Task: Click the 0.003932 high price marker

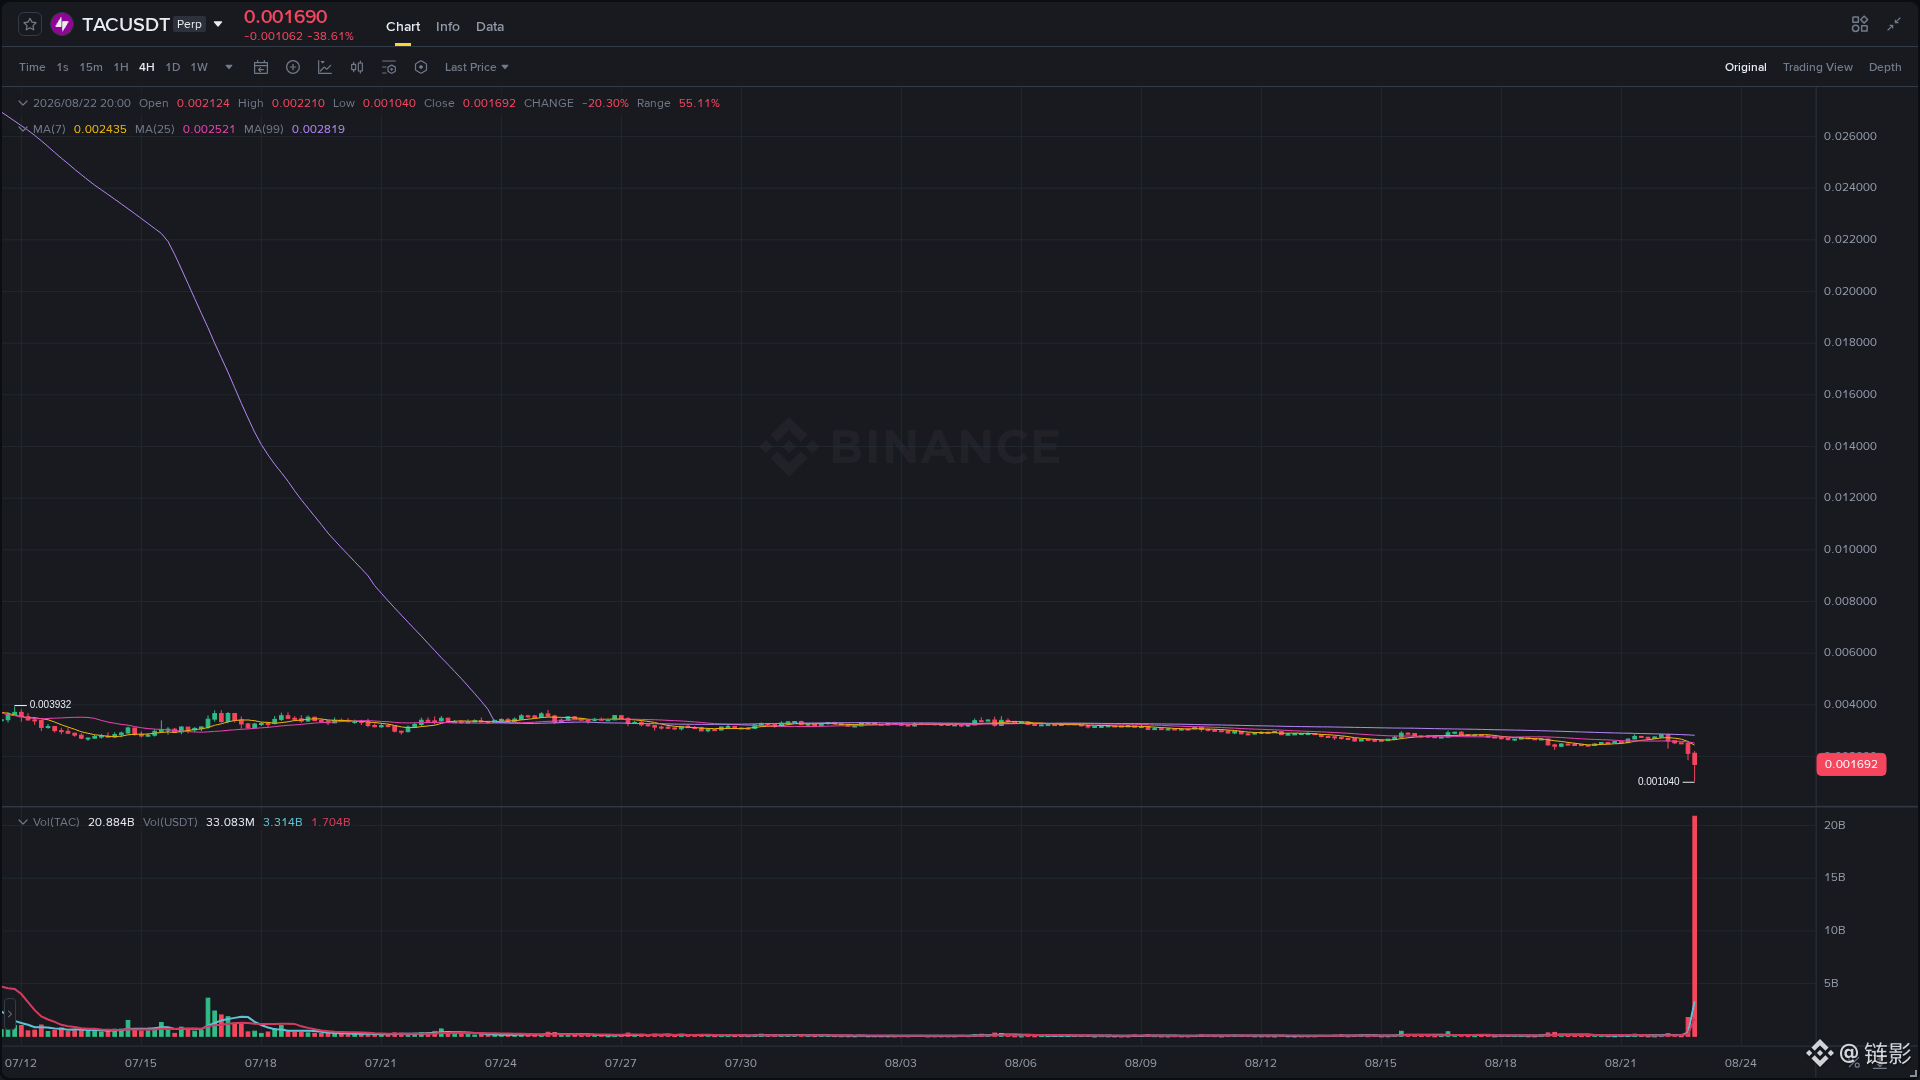Action: pos(50,705)
